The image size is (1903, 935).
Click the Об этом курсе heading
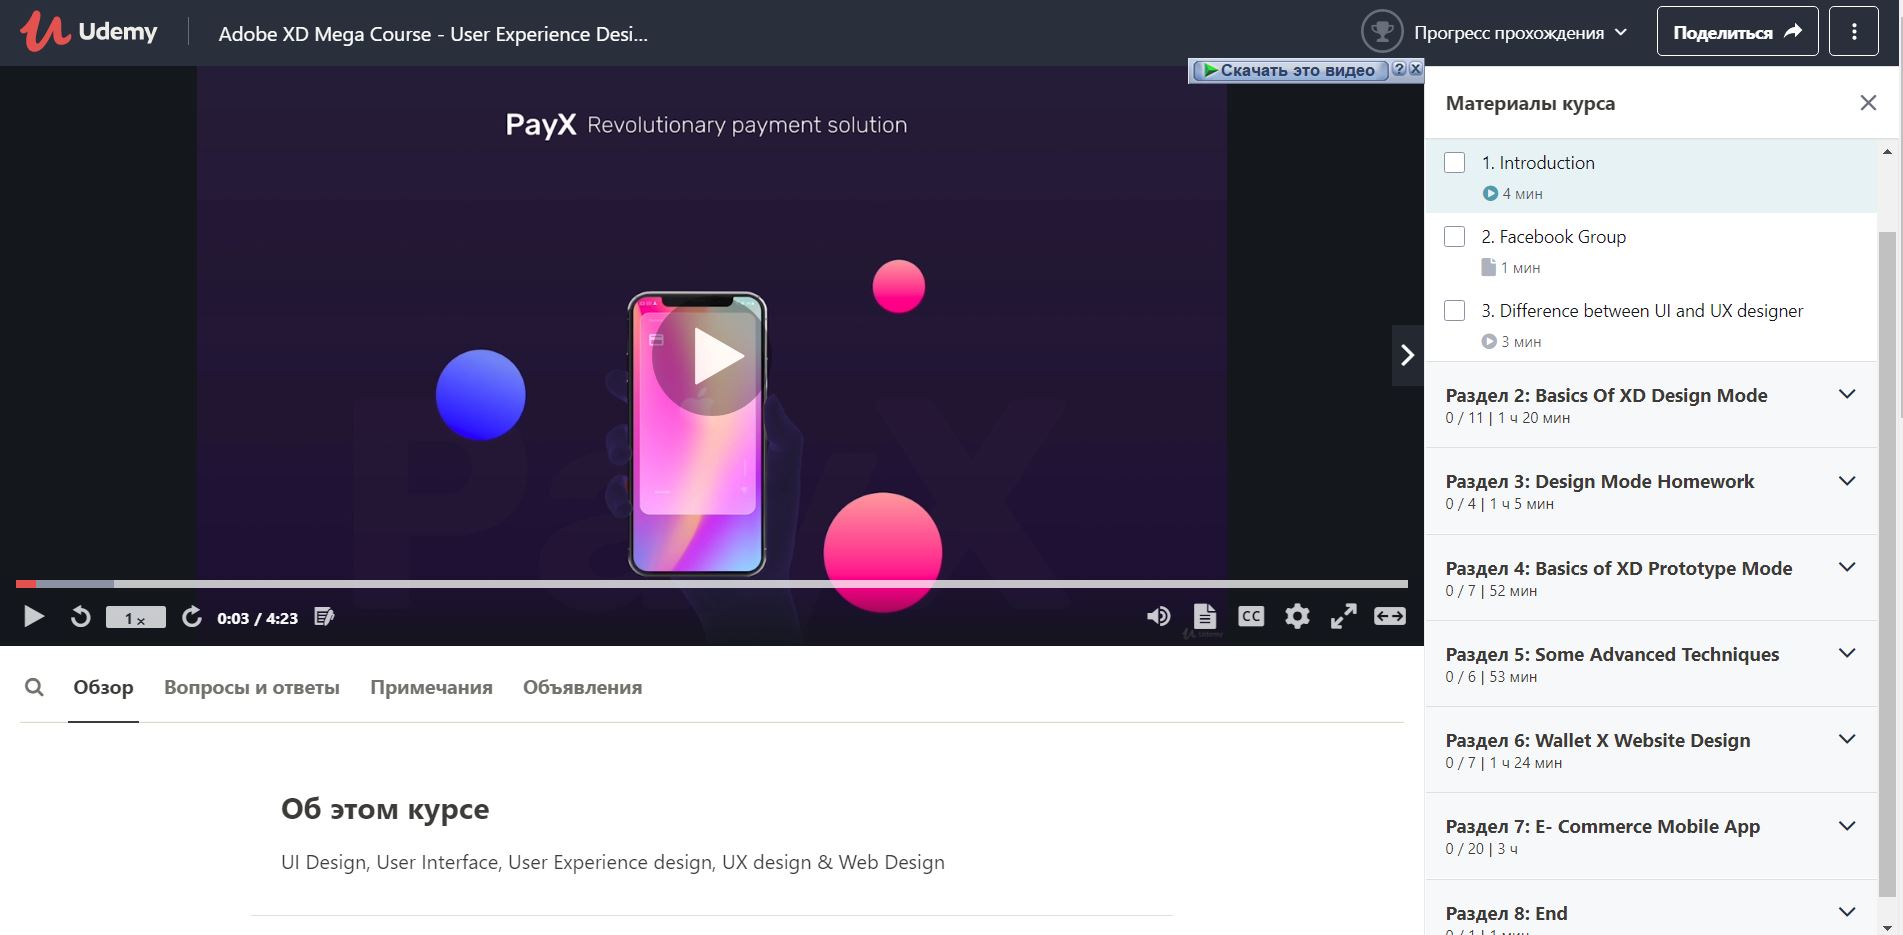tap(385, 809)
